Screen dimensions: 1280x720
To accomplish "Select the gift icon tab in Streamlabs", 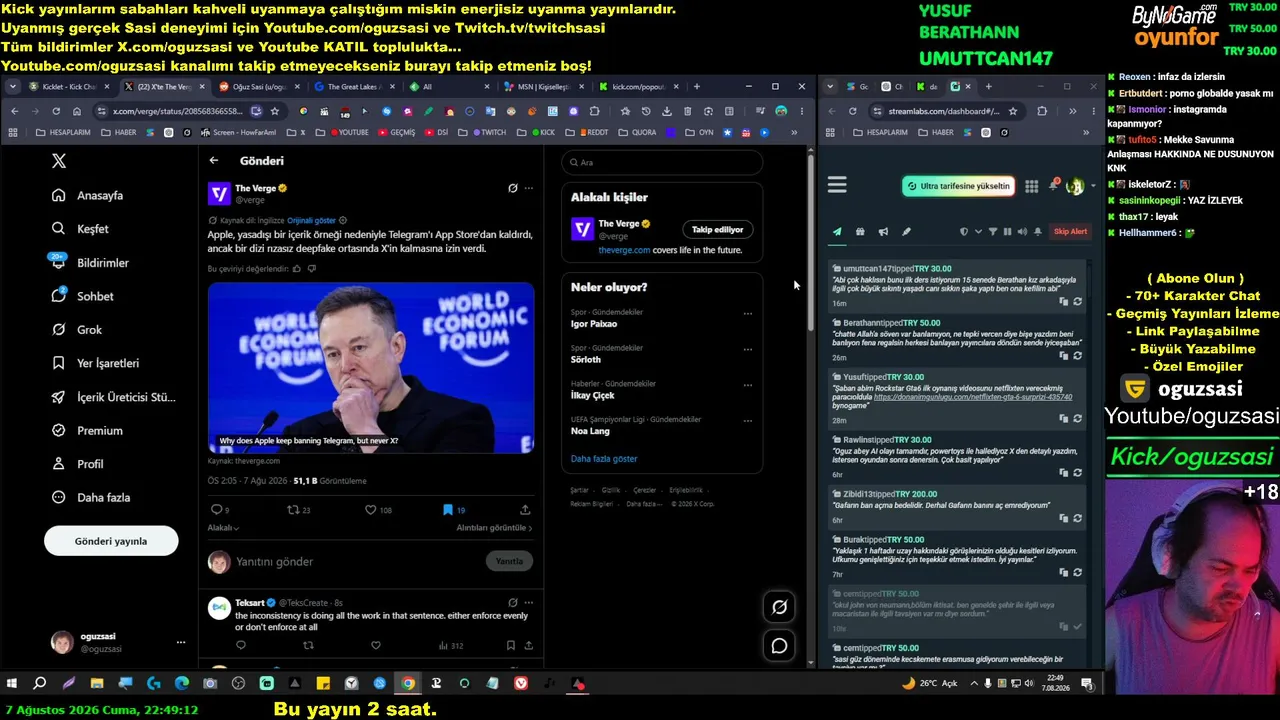I will point(860,232).
